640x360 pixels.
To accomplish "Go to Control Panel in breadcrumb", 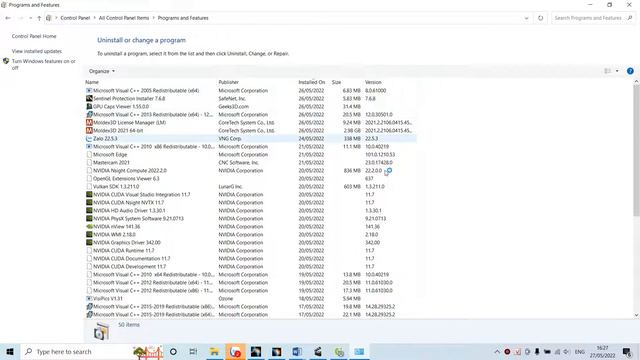I will click(75, 18).
